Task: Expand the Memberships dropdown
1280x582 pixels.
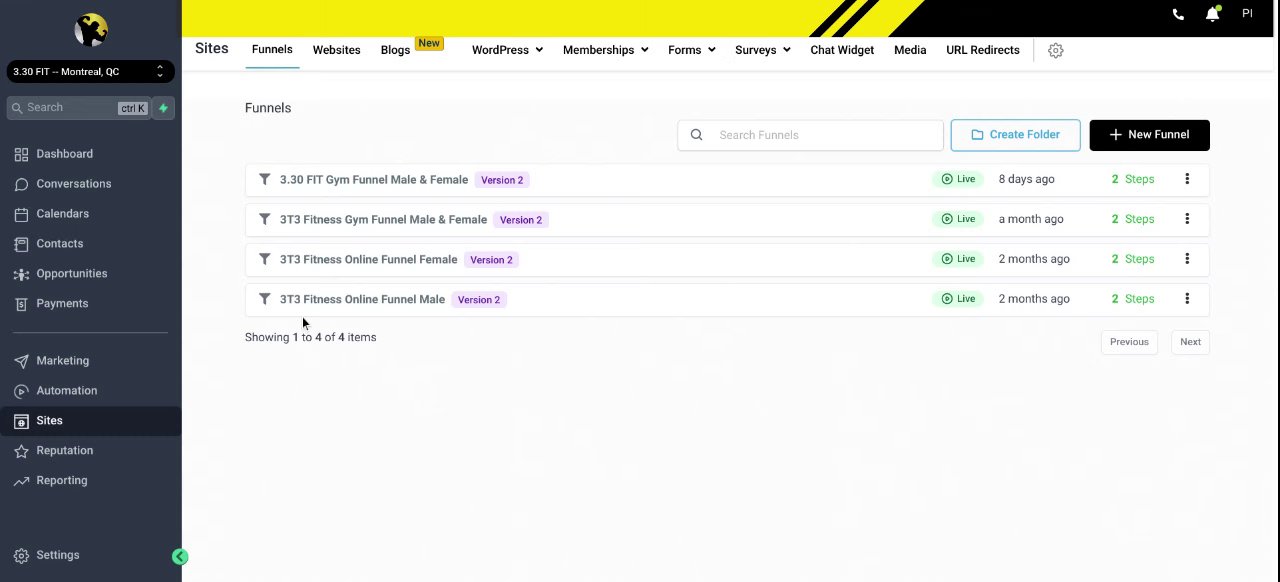Action: 606,50
